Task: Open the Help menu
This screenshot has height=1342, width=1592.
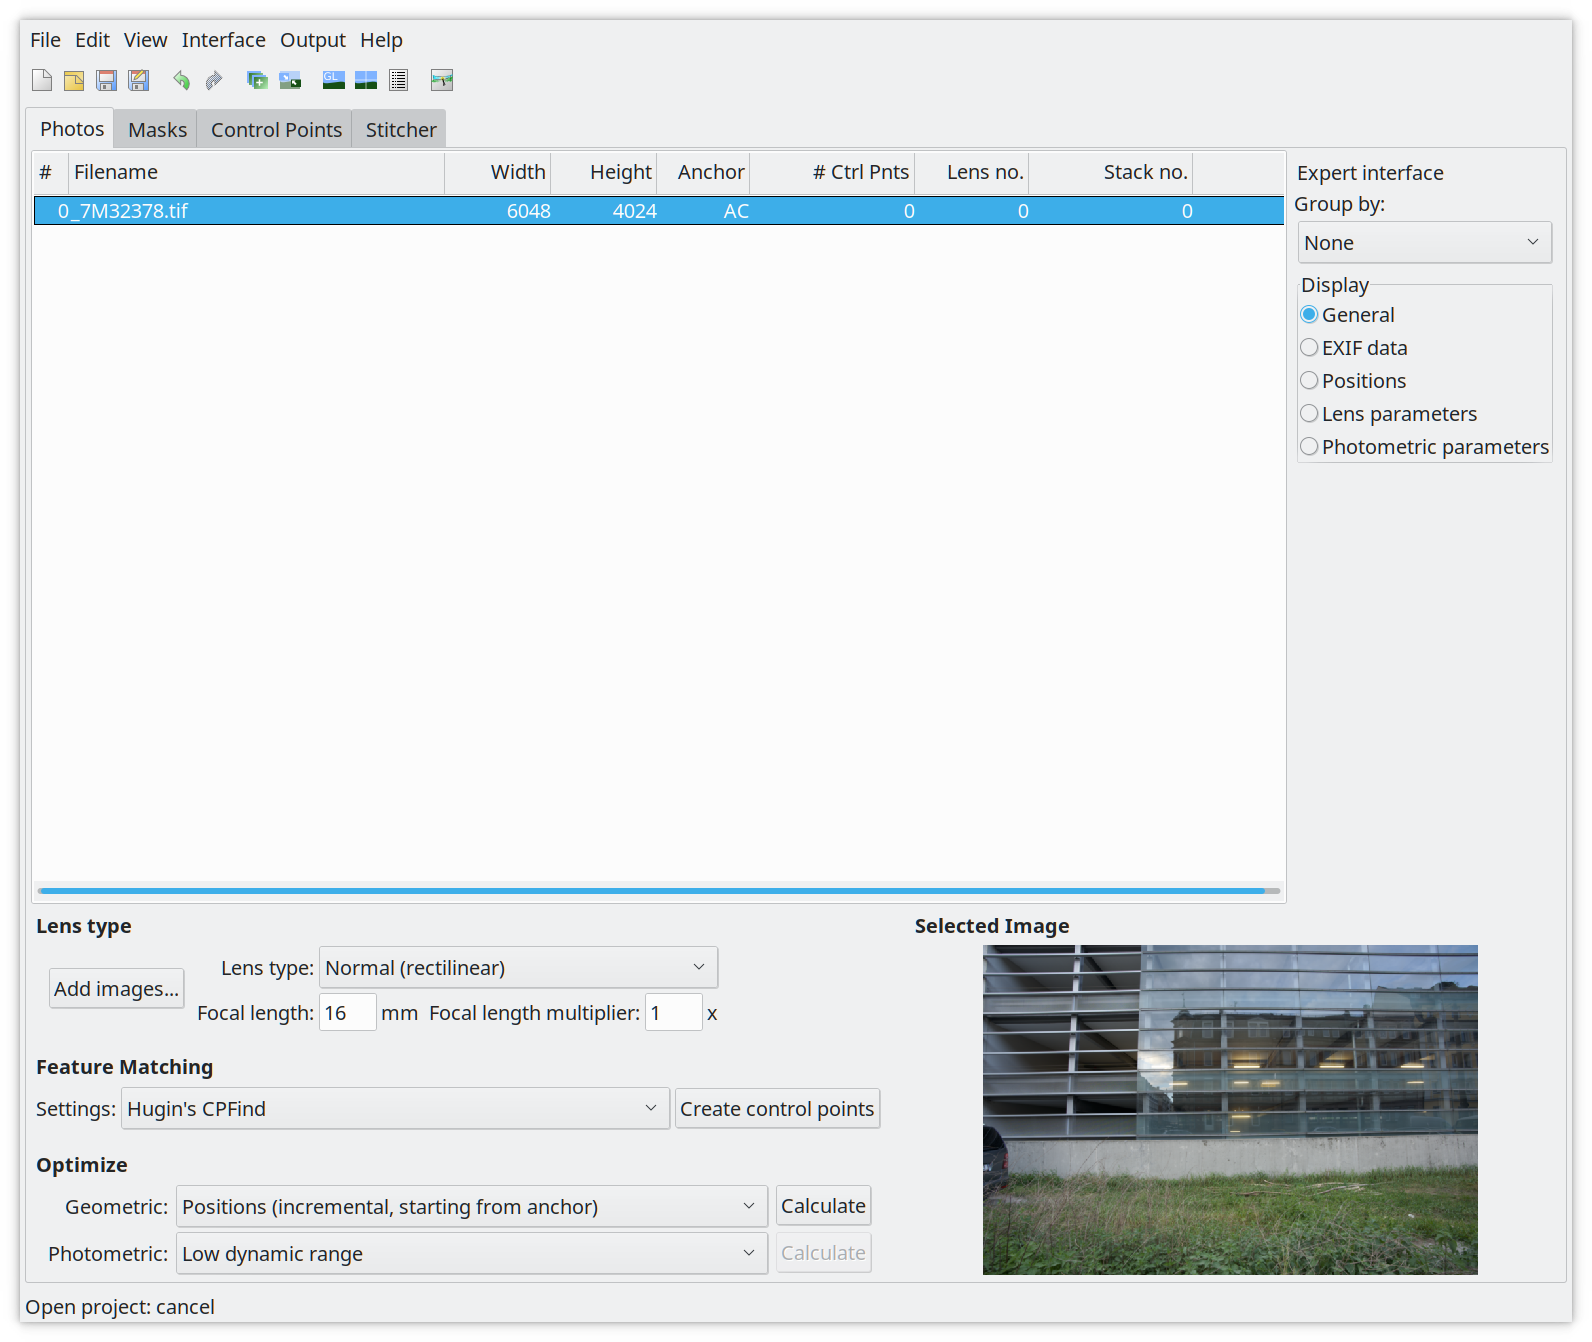Action: [381, 40]
